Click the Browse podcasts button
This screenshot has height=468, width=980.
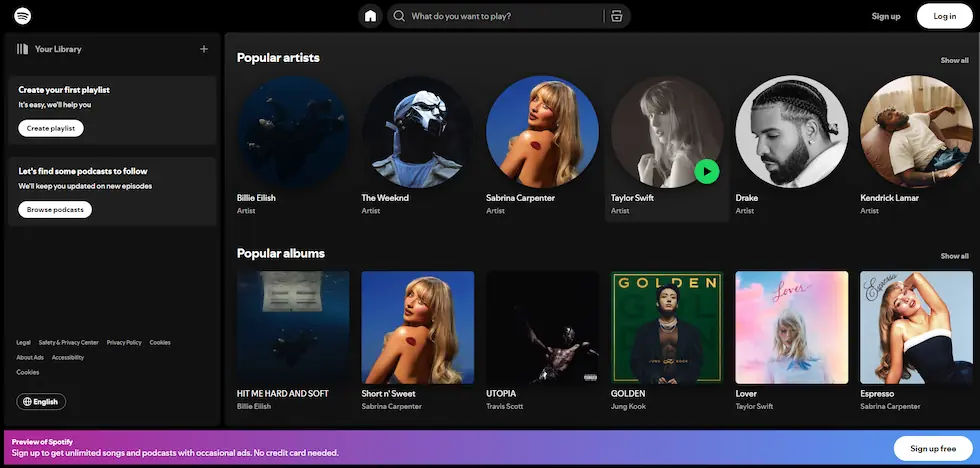click(x=55, y=209)
